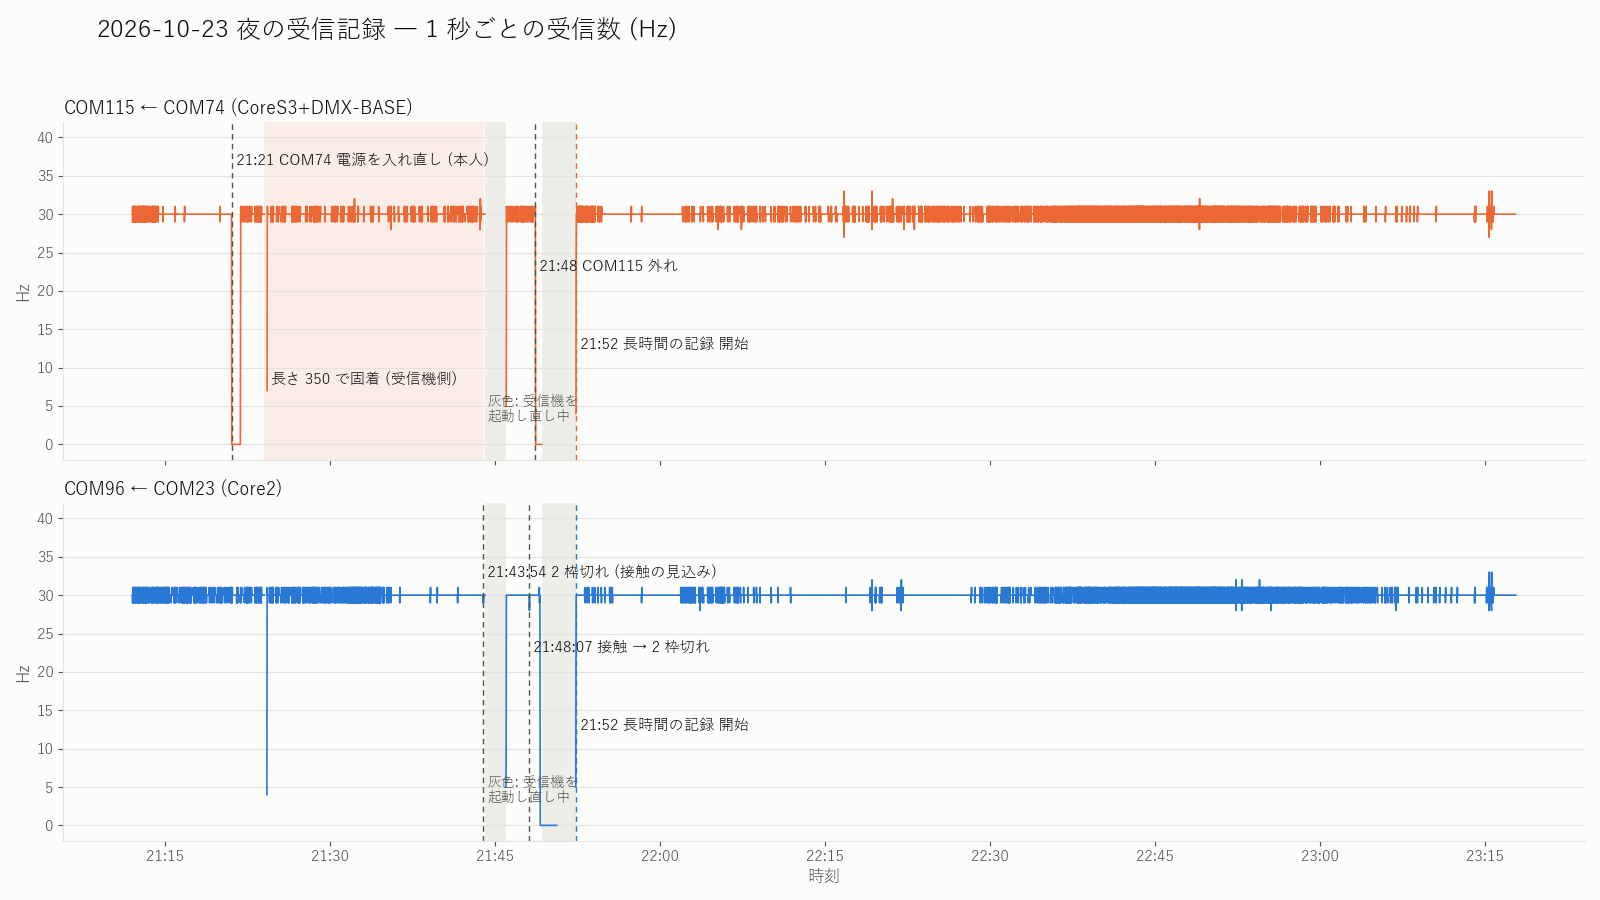Click the x-axis label "時刻"
Screen dimensions: 1600x900
[824, 876]
